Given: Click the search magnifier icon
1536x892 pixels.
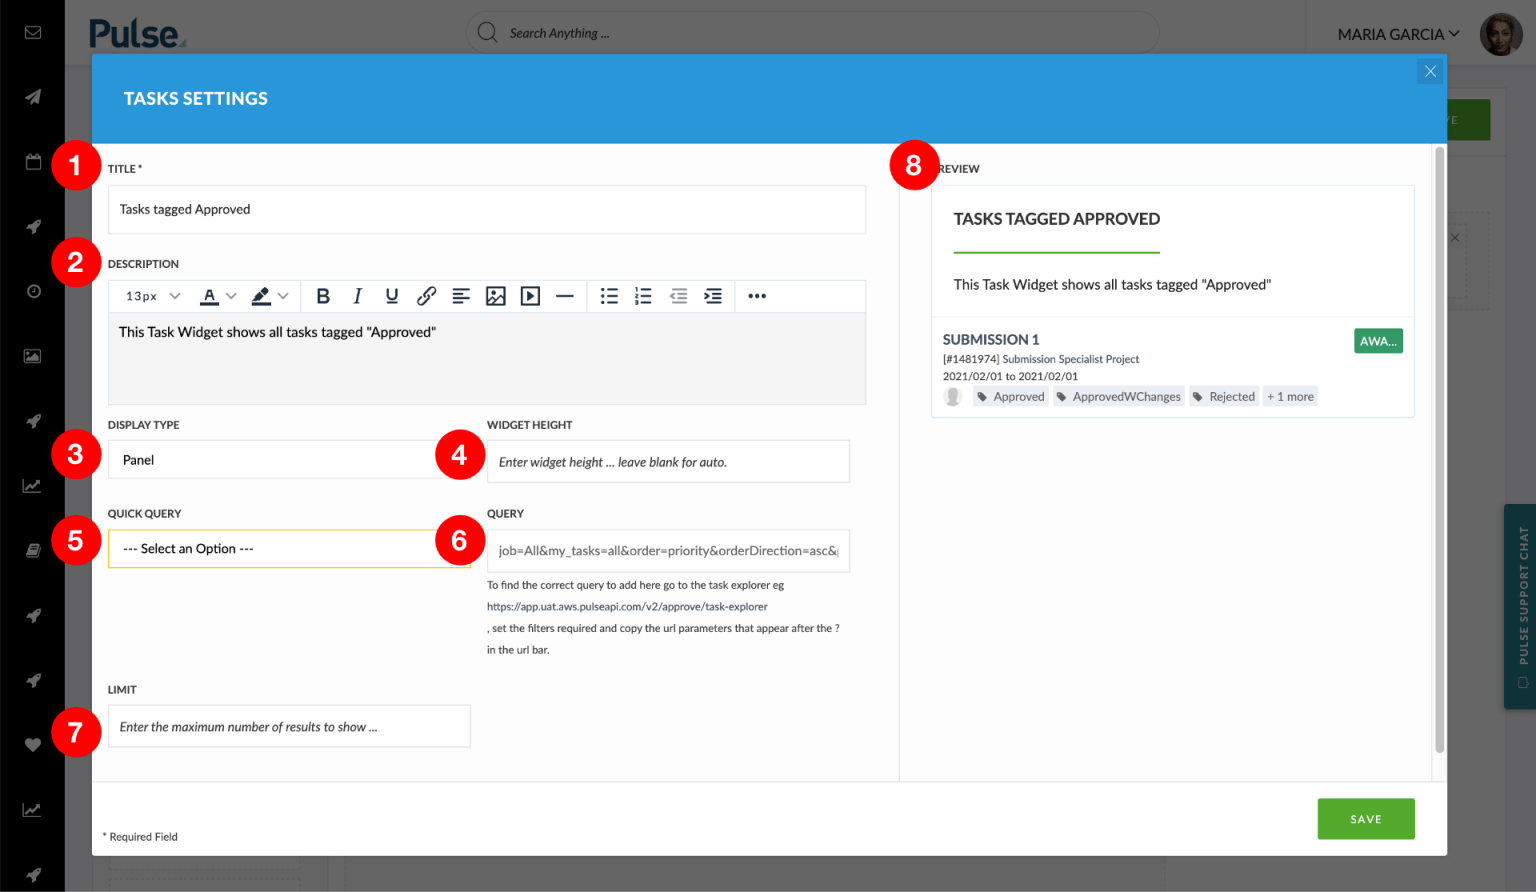Looking at the screenshot, I should point(487,31).
